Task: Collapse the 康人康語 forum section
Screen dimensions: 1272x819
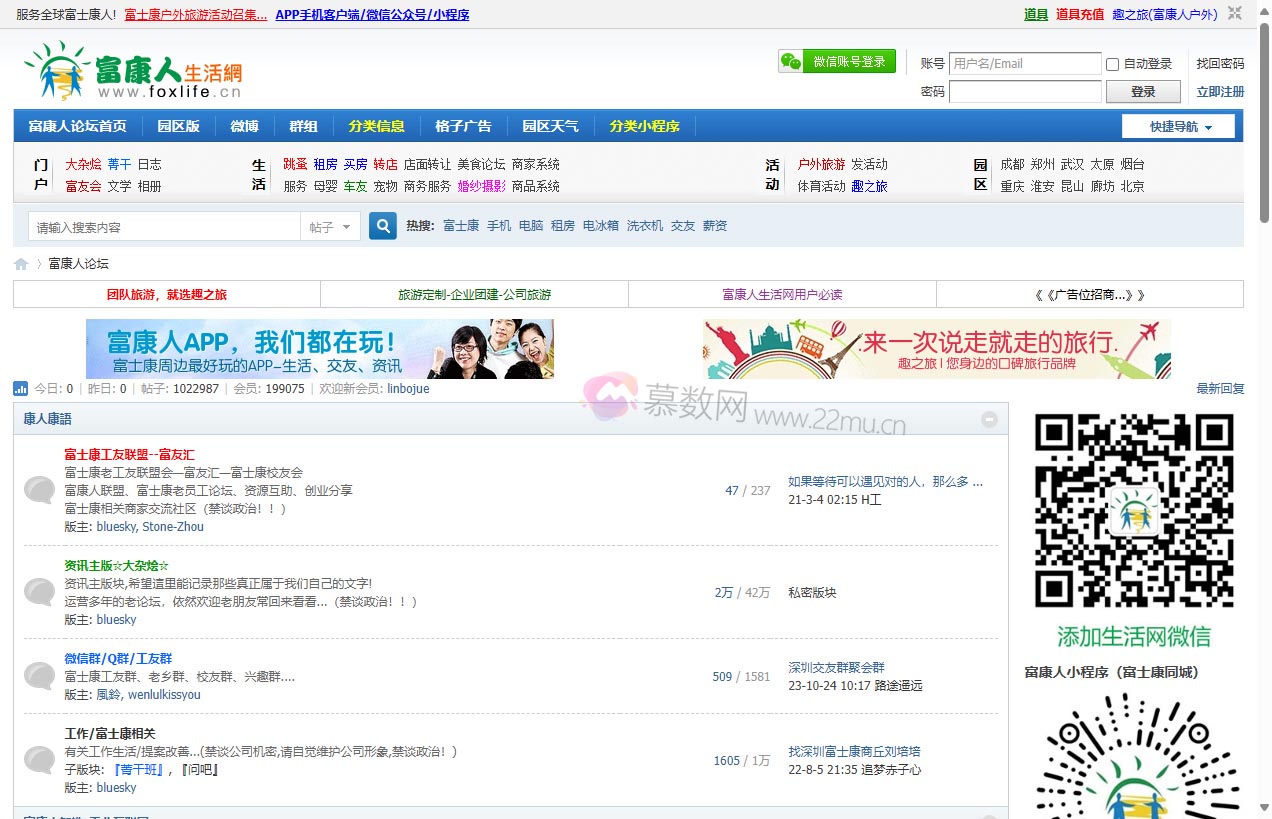Action: pyautogui.click(x=989, y=420)
